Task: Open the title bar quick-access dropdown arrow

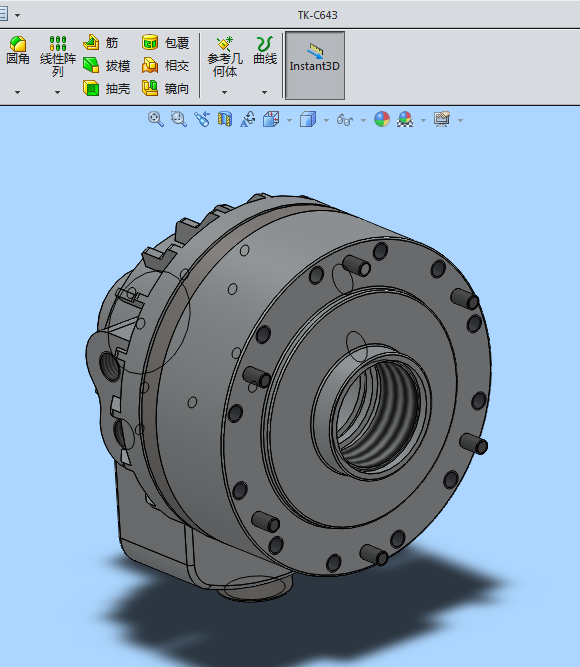Action: click(x=17, y=15)
